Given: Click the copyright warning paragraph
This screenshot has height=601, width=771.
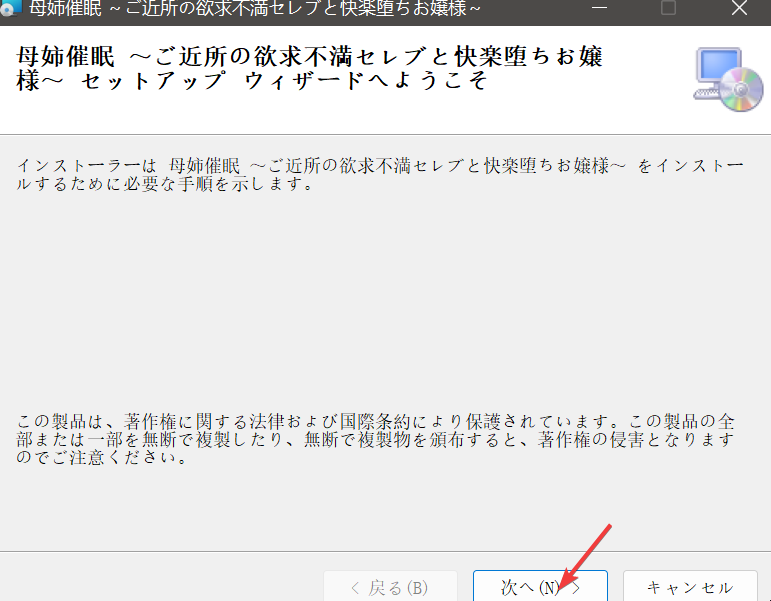Looking at the screenshot, I should pos(375,439).
